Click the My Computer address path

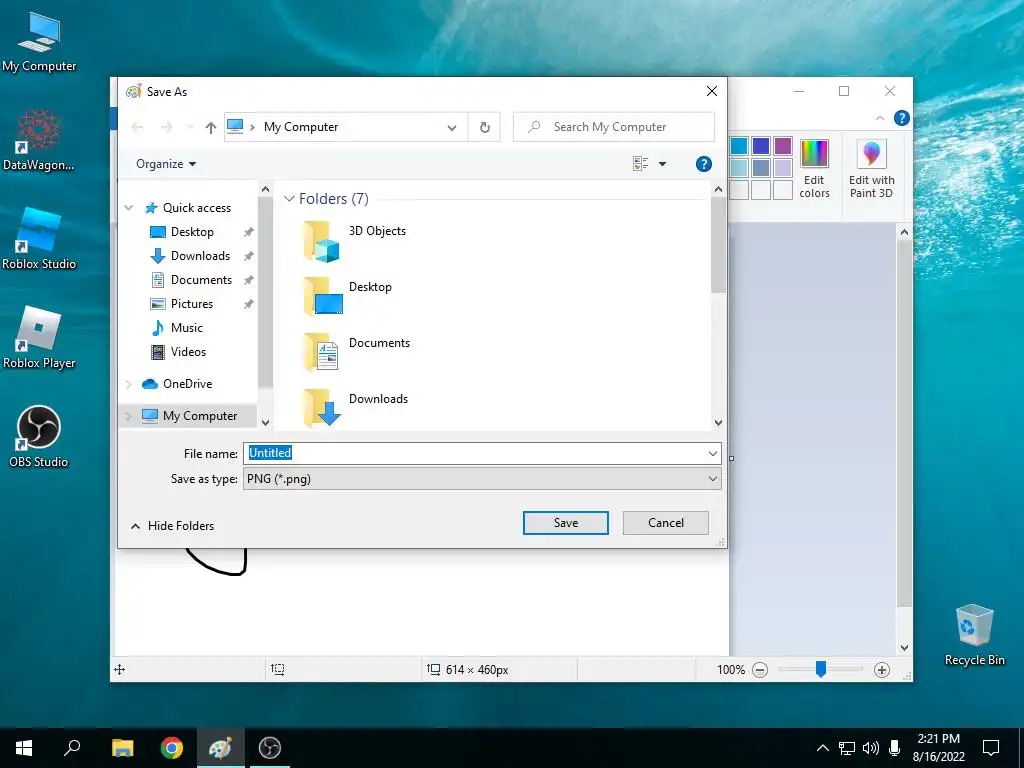(301, 127)
